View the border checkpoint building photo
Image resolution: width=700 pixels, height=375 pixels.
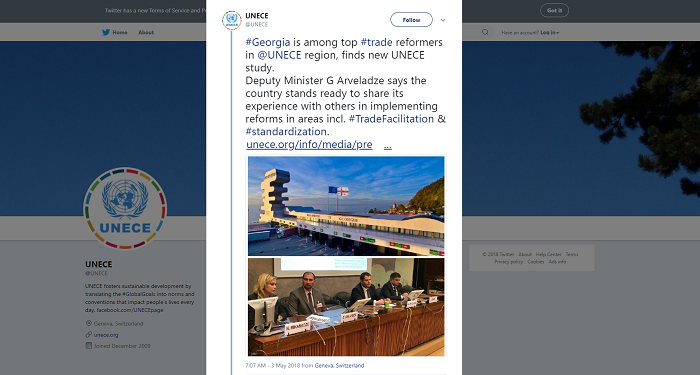346,206
